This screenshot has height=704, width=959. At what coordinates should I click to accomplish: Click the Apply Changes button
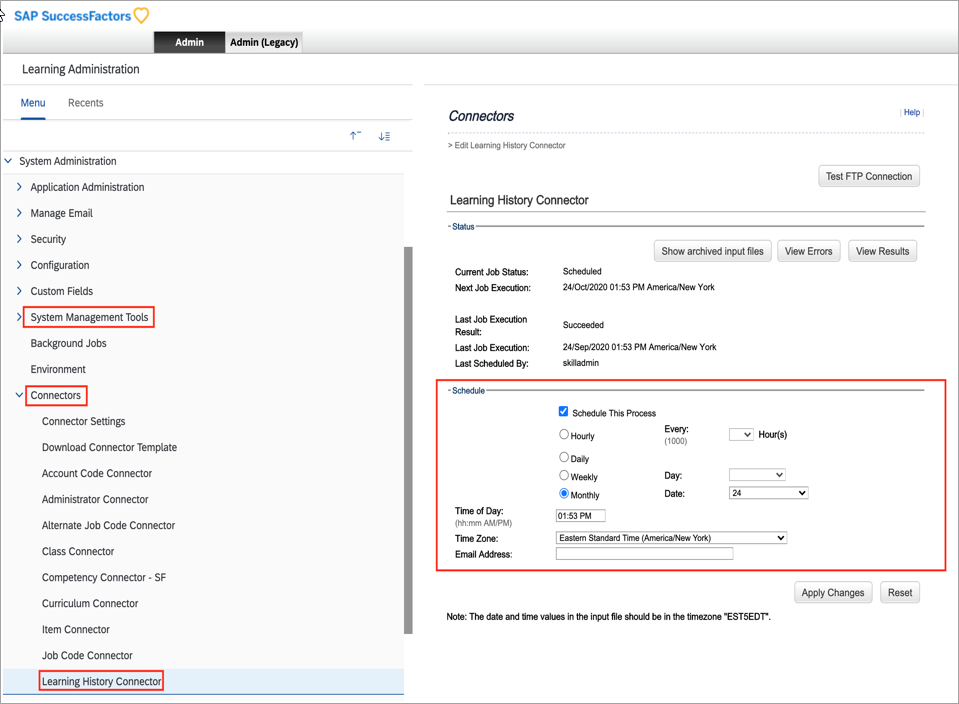832,592
